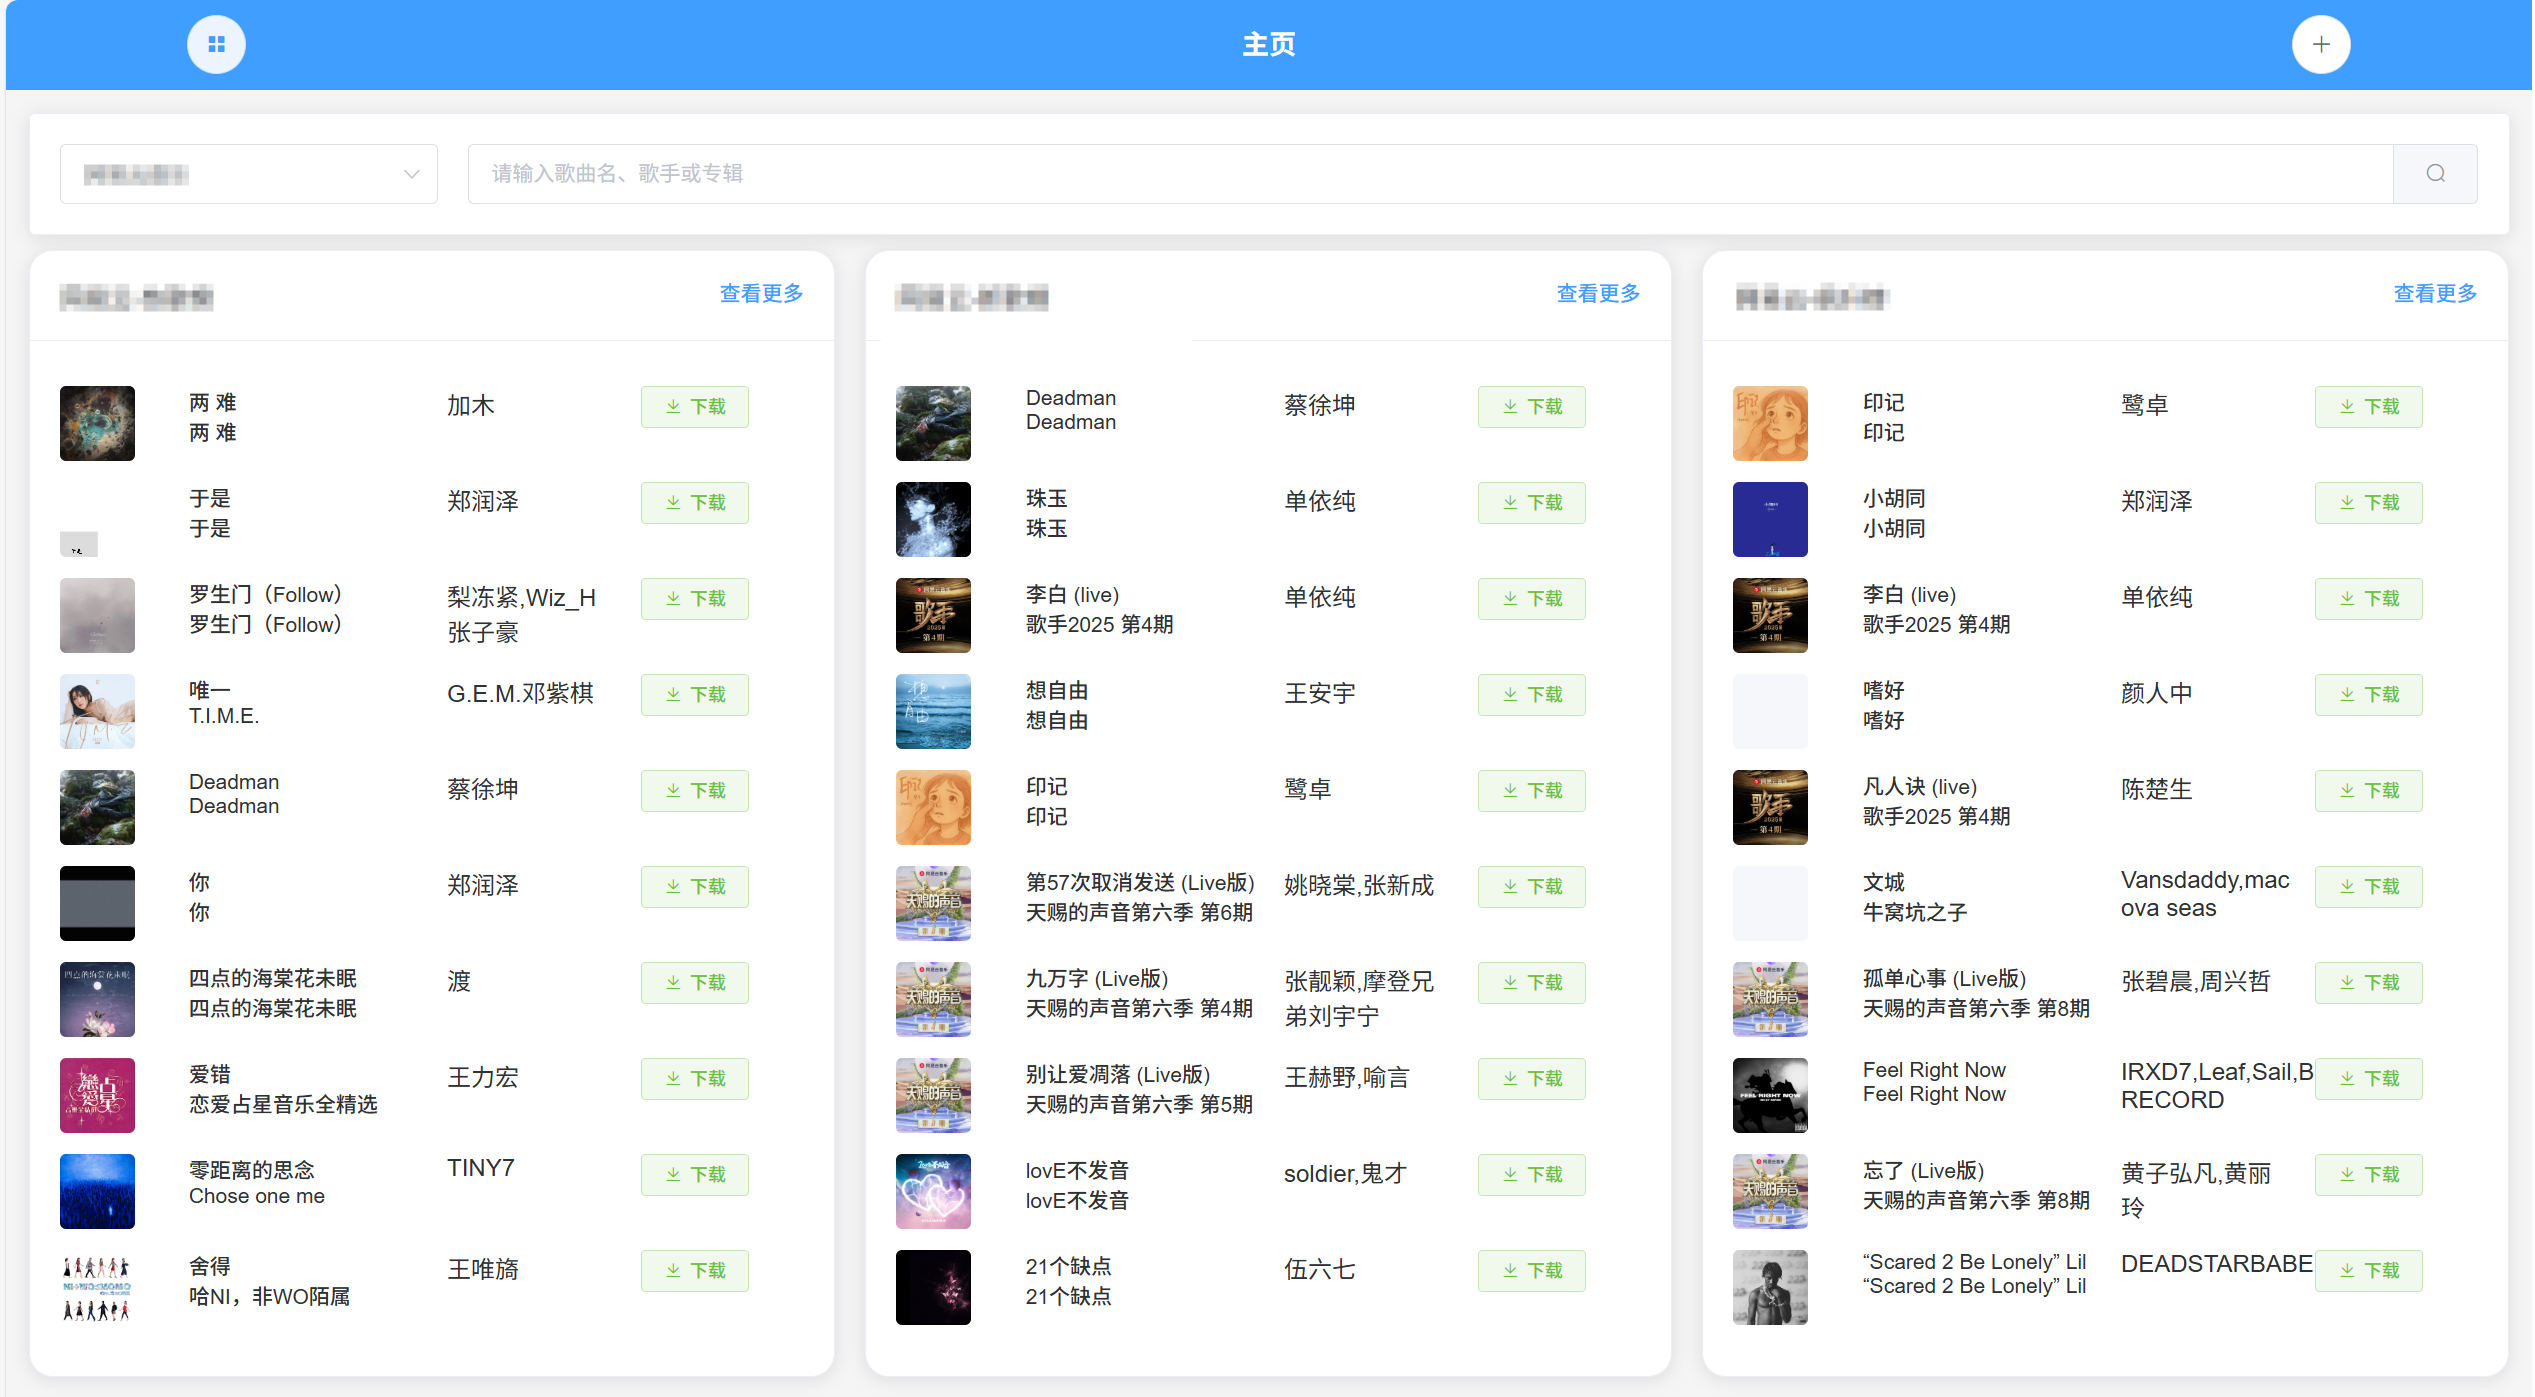2535x1397 pixels.
Task: Download 孤单心事 (Live版) by 张碧晨
Action: click(x=2368, y=982)
